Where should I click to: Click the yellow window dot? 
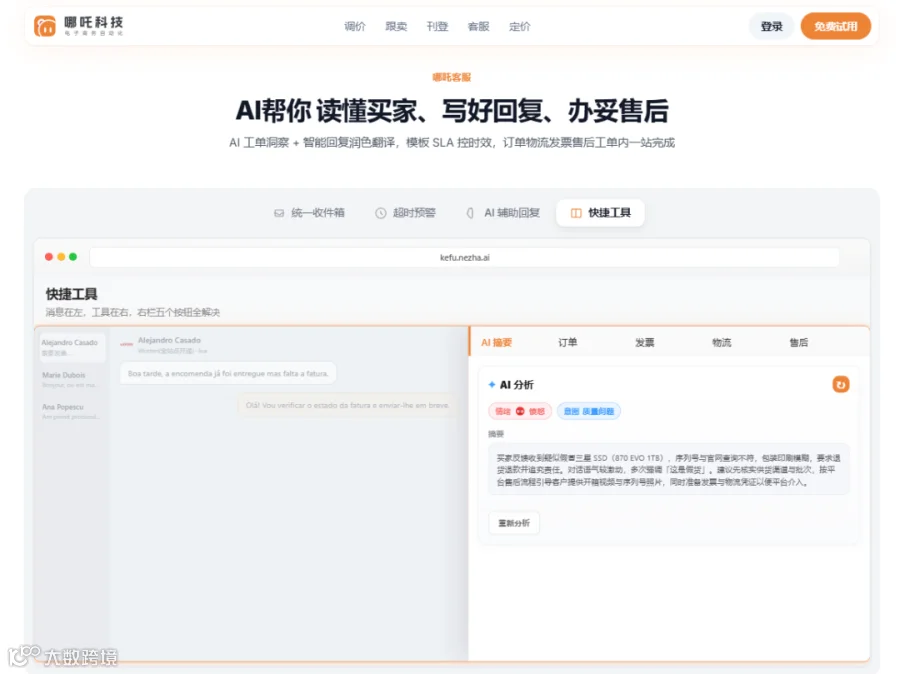[x=61, y=257]
